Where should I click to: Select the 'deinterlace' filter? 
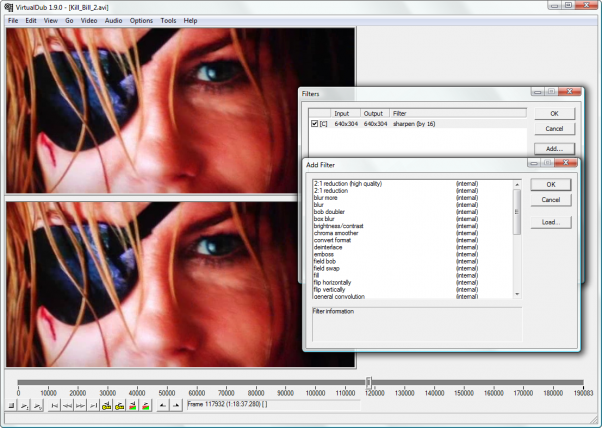[413, 247]
